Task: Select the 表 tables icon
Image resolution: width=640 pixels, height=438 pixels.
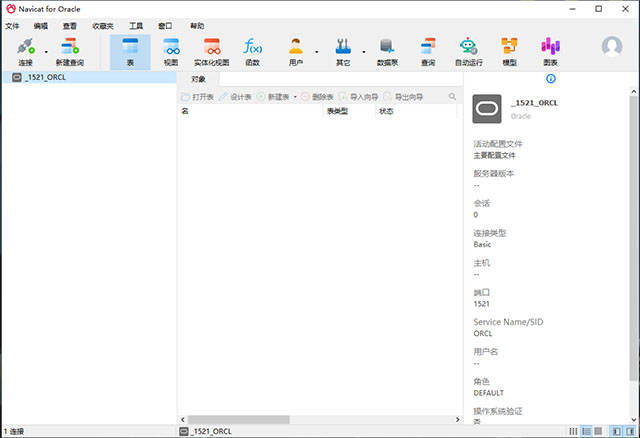Action: [130, 52]
